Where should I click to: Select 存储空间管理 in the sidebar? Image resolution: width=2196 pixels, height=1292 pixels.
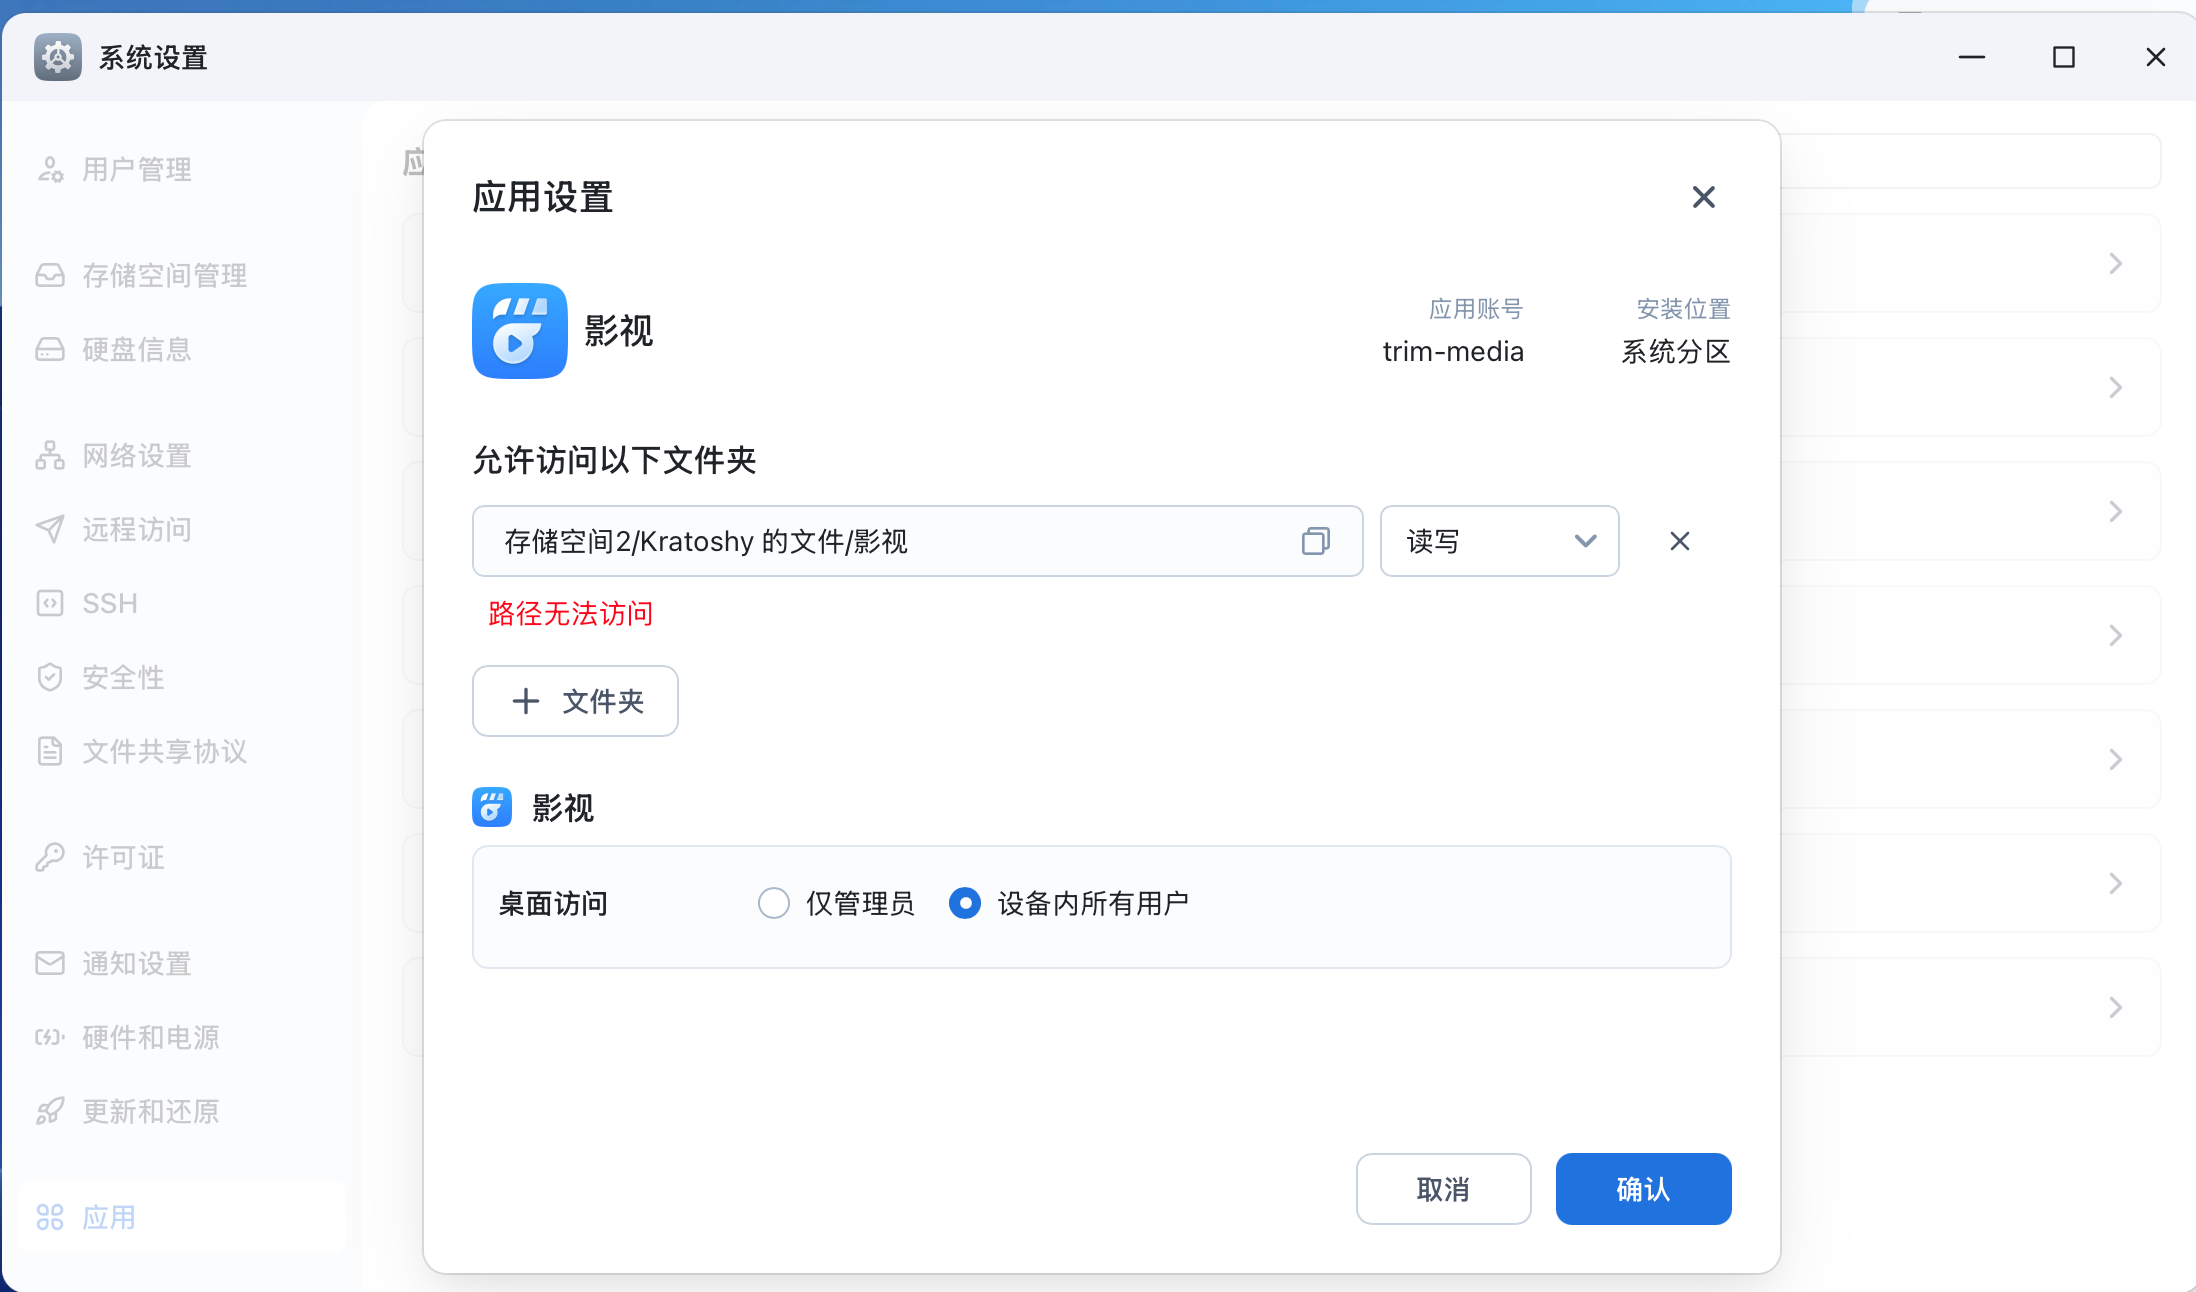164,276
